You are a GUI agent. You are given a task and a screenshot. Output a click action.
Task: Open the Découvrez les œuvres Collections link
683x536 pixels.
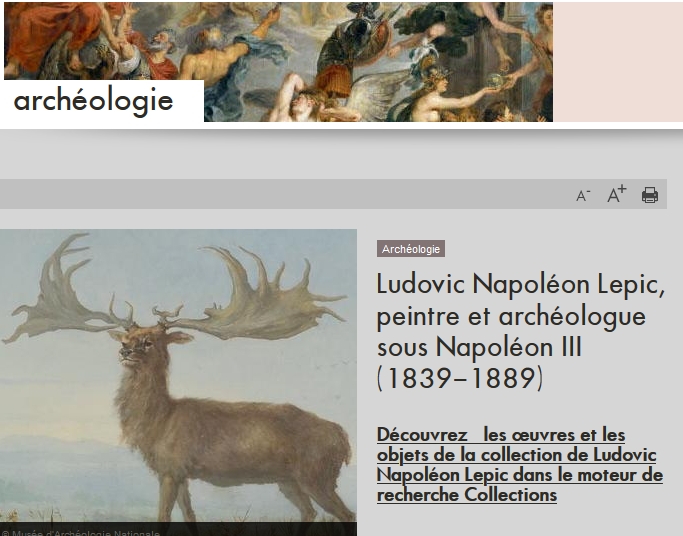[520, 465]
